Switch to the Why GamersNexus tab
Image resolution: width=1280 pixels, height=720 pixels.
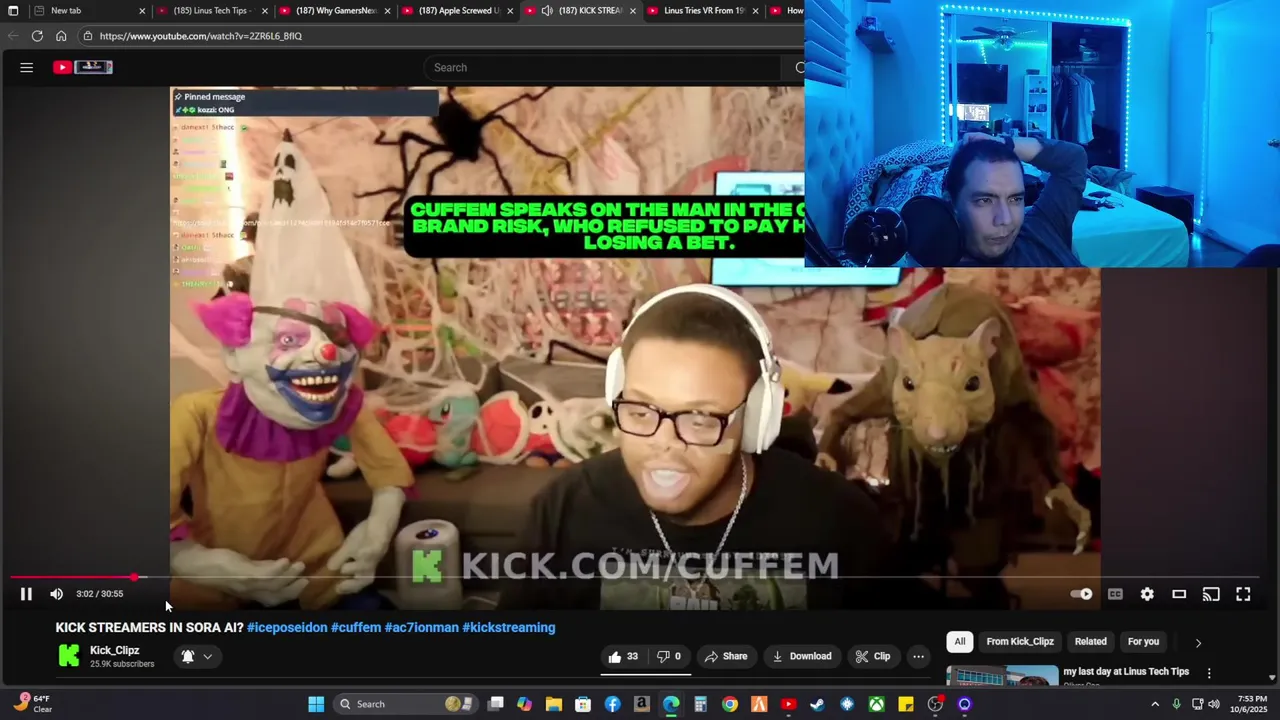coord(336,10)
